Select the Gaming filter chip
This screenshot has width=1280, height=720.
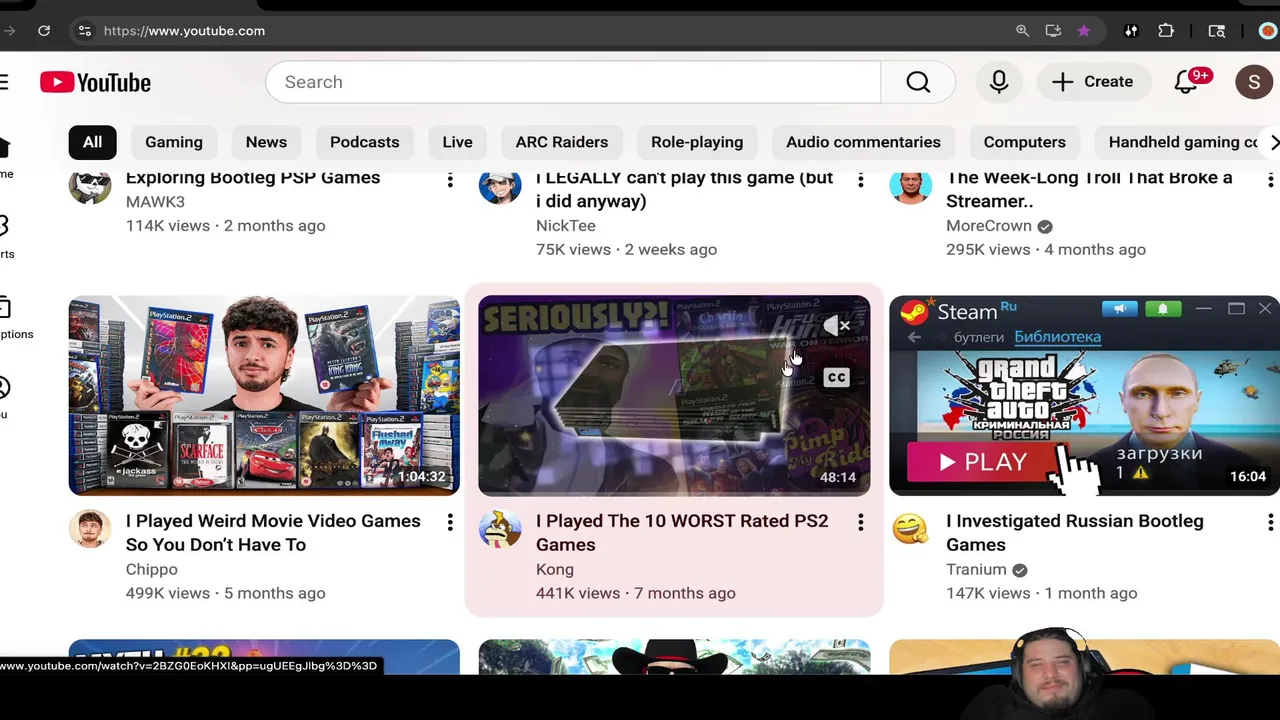174,142
